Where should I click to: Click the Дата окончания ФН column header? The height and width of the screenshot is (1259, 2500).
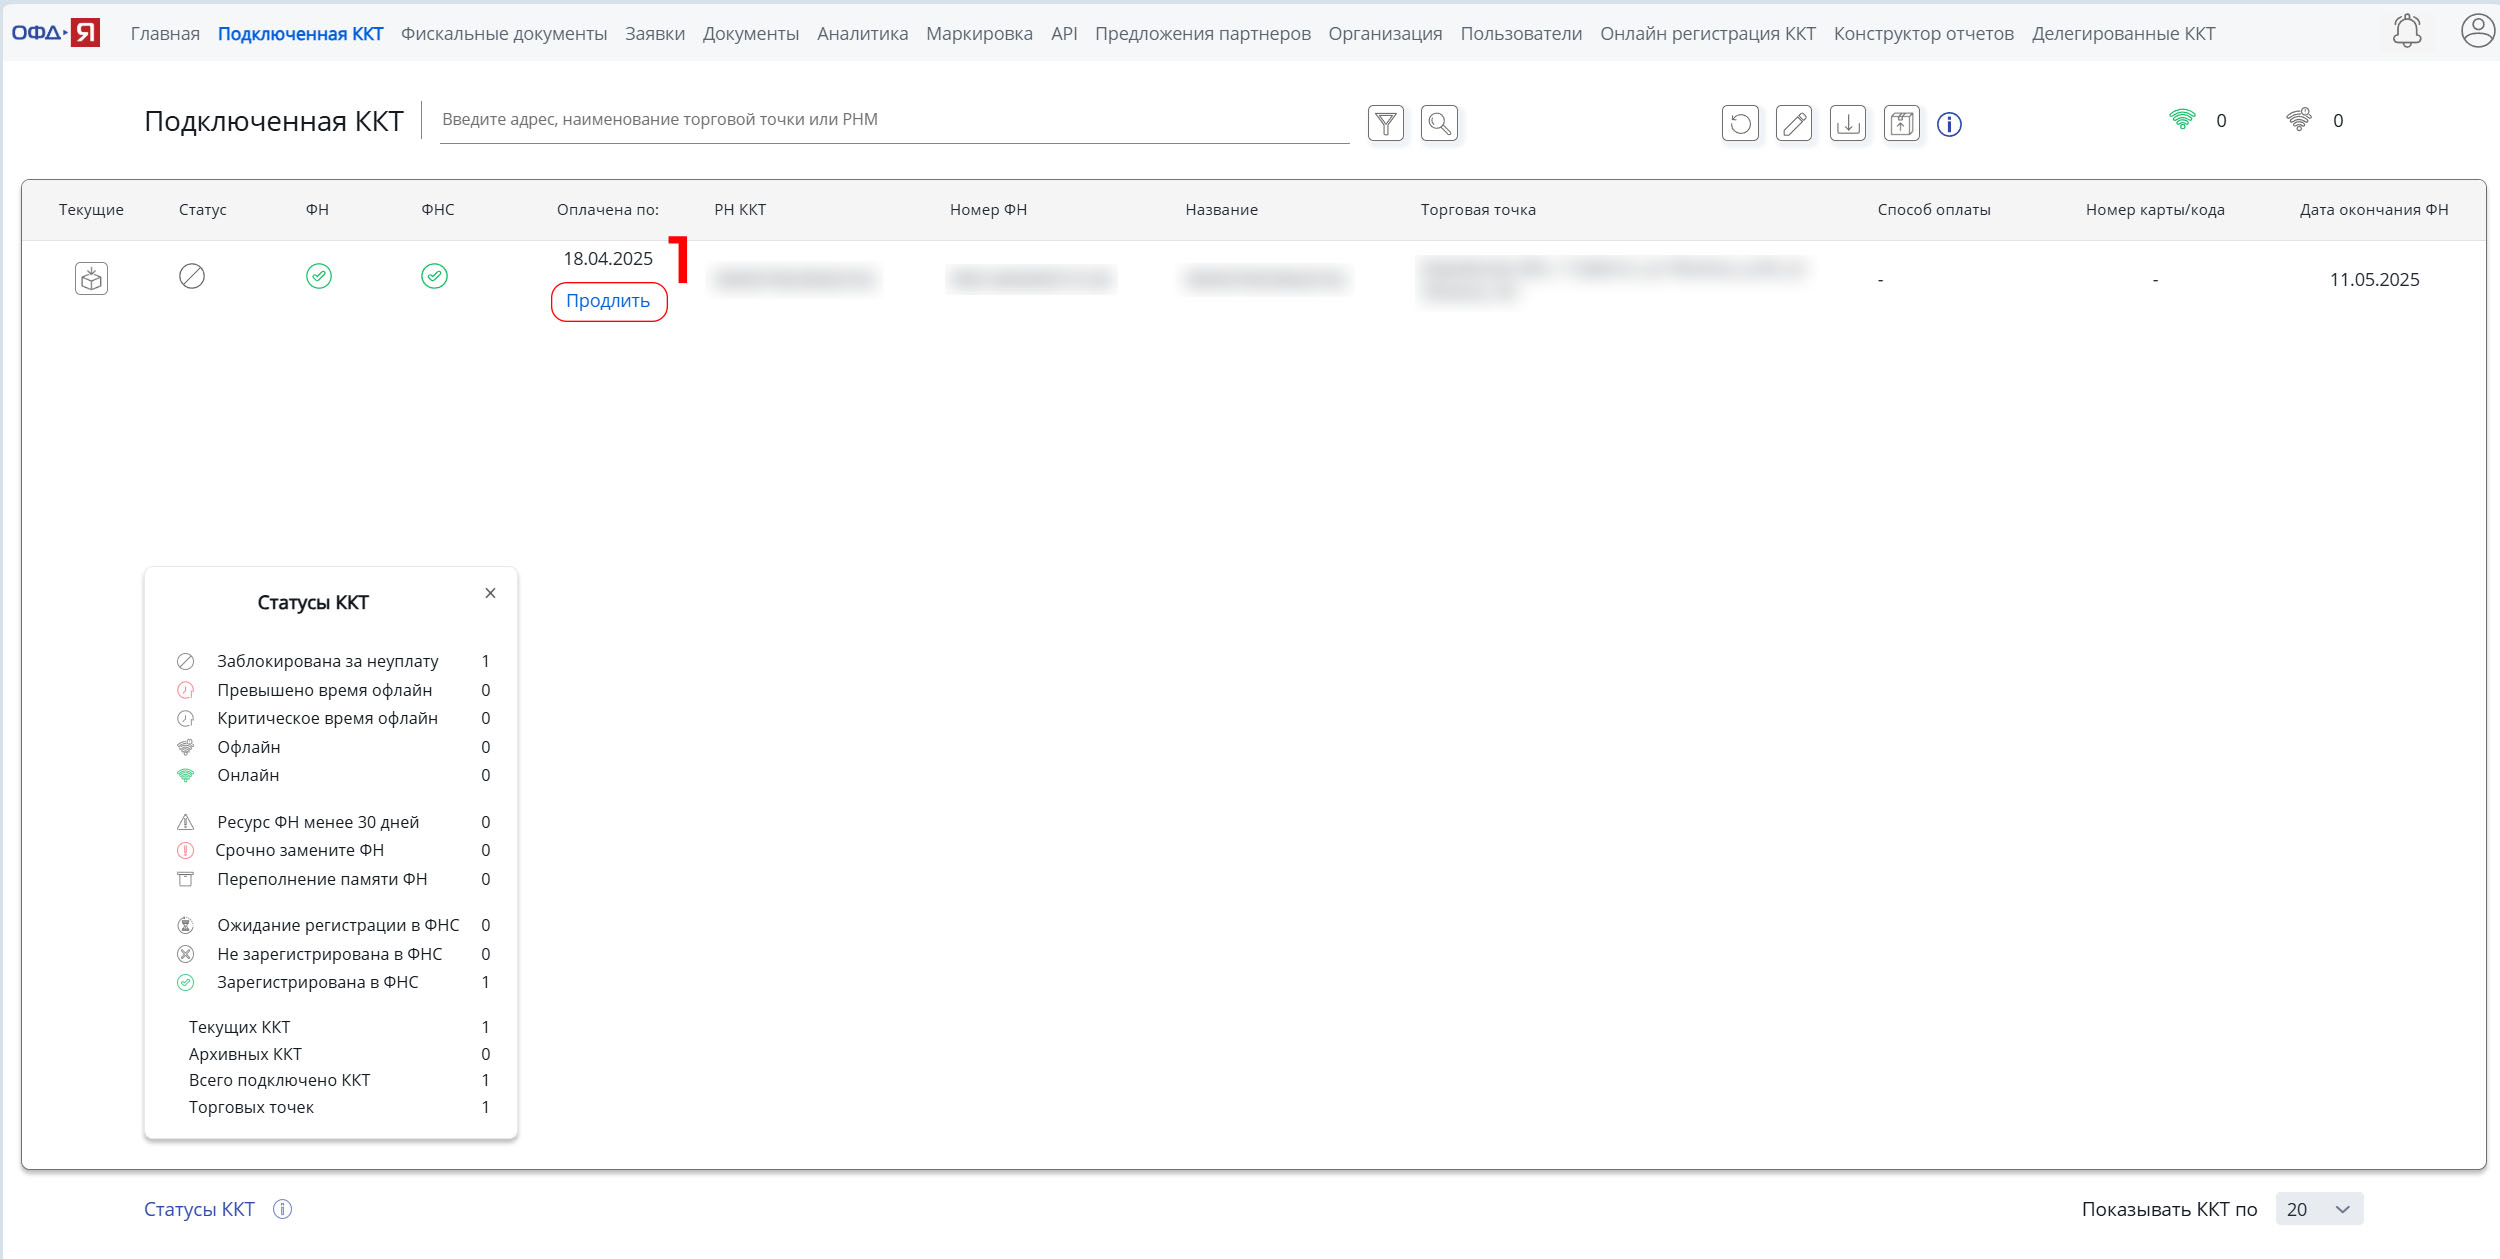pyautogui.click(x=2374, y=210)
